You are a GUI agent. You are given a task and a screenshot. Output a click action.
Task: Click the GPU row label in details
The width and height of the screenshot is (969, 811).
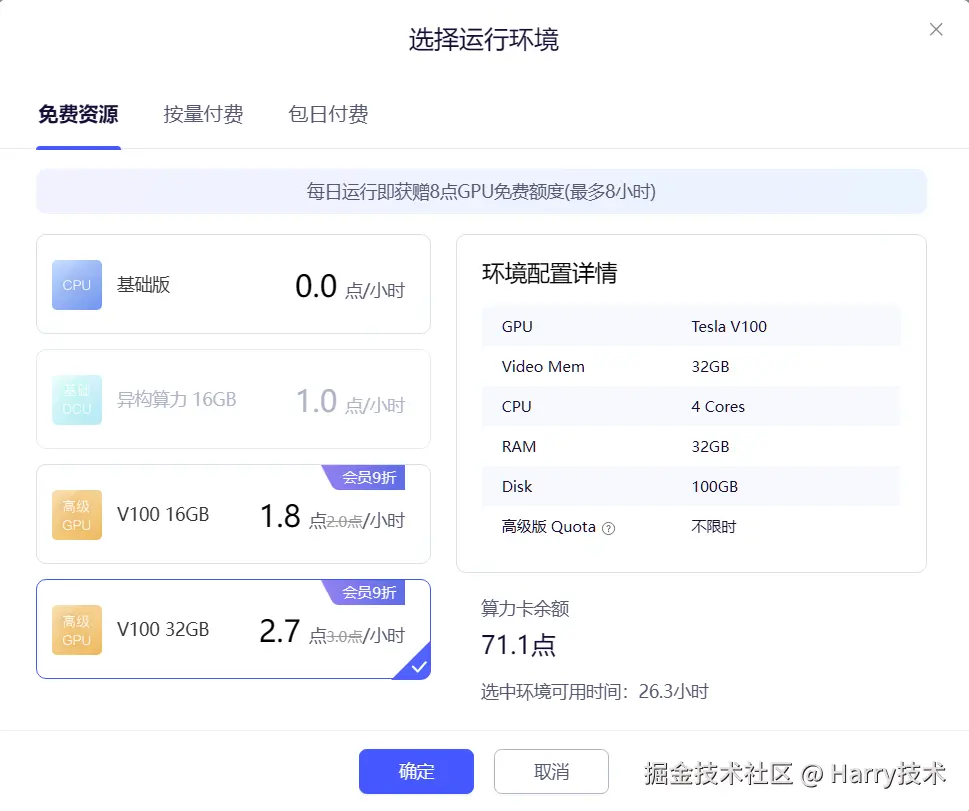tap(517, 326)
